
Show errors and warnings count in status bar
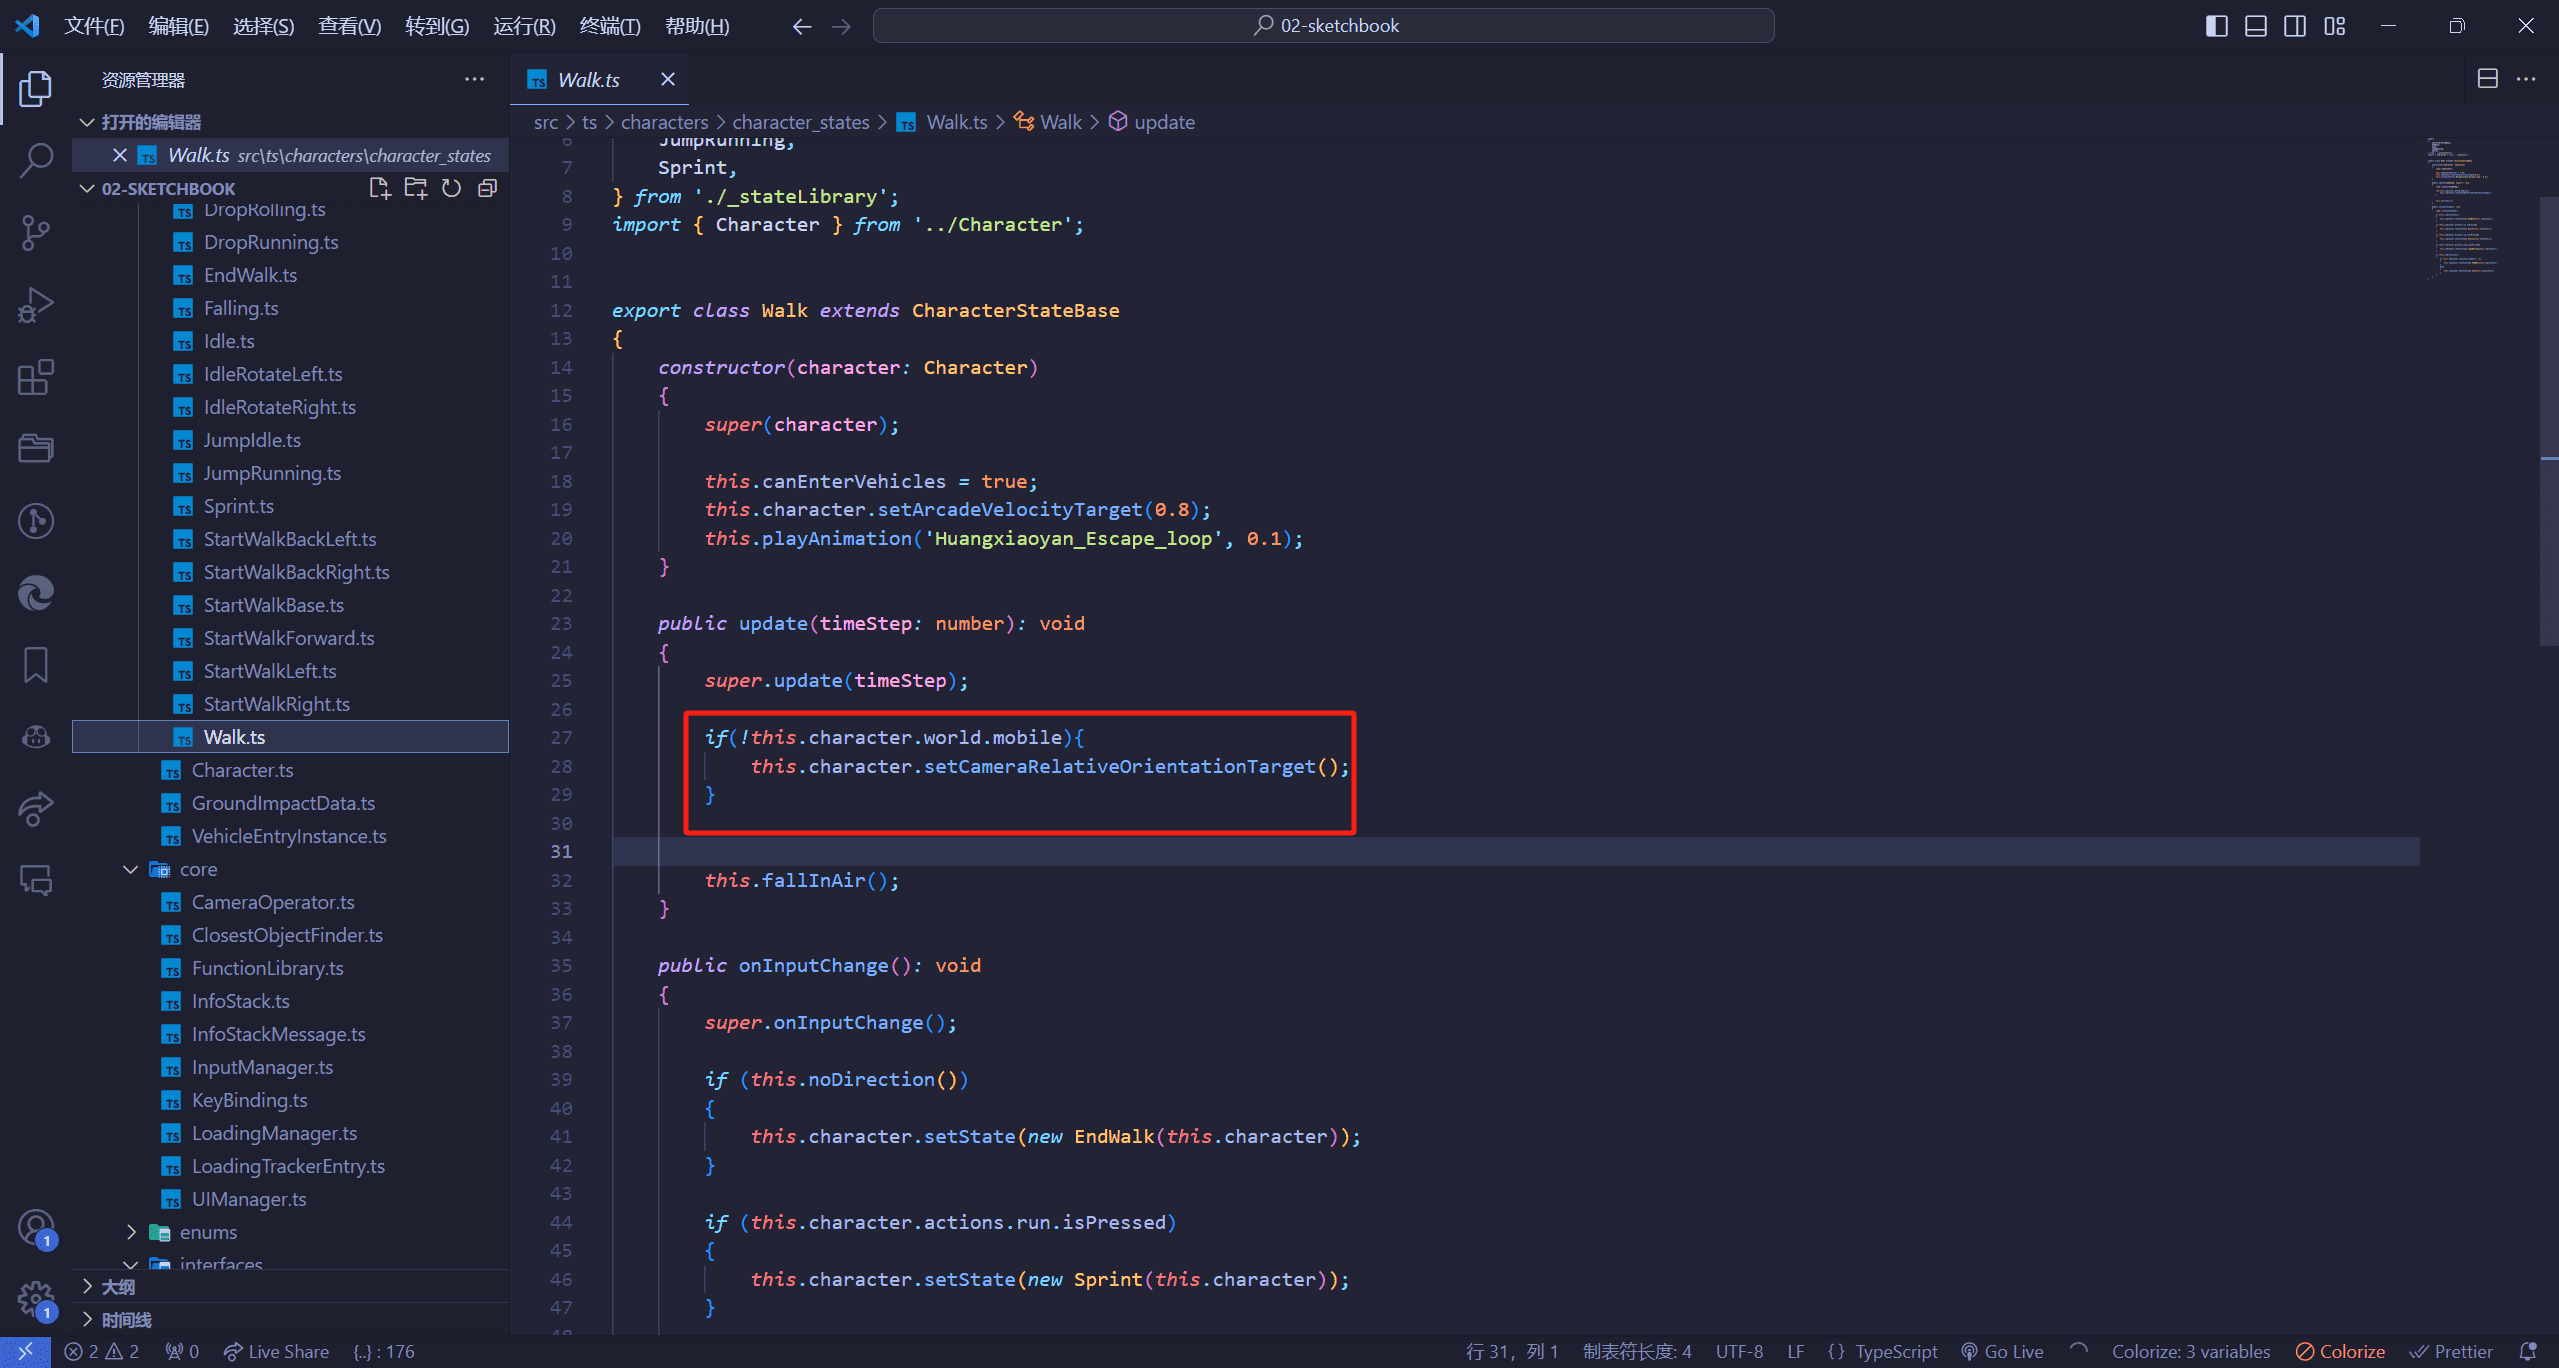pos(102,1352)
